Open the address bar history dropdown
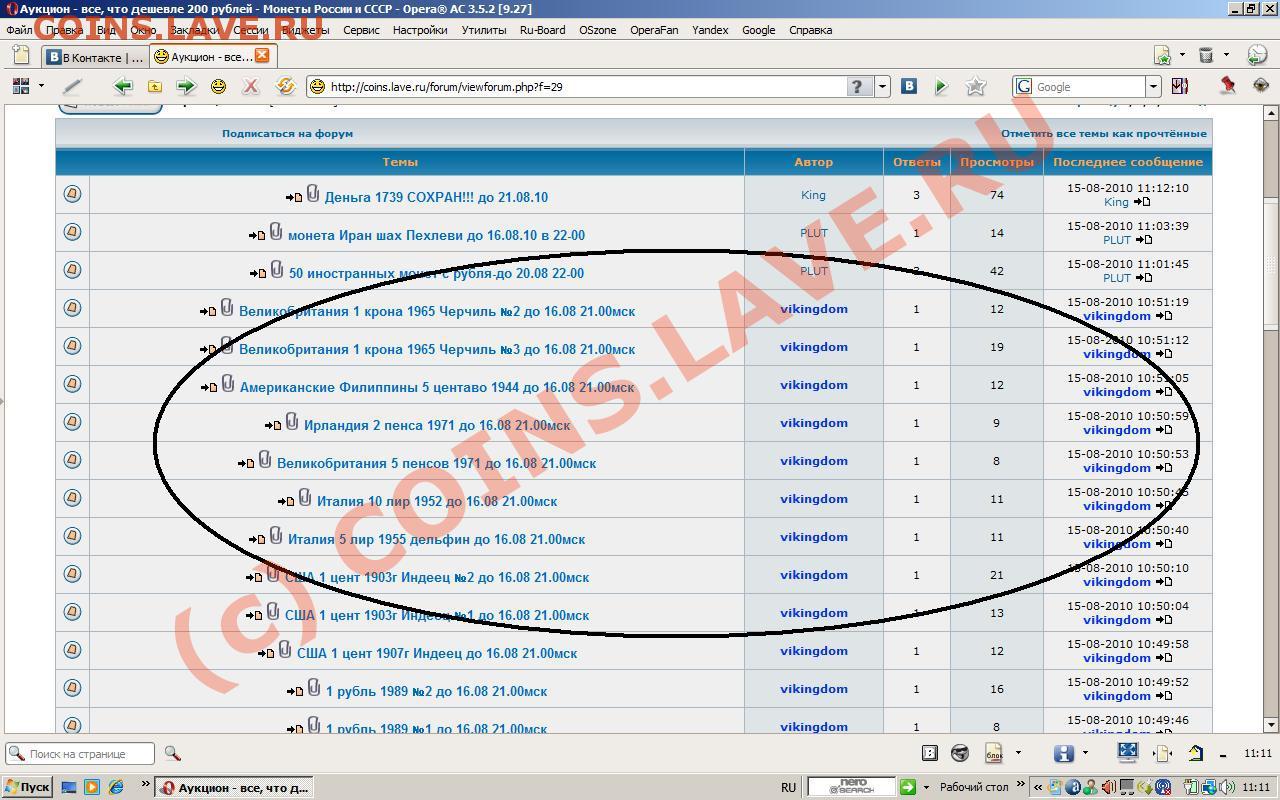Screen dimensions: 1280x800 [882, 87]
